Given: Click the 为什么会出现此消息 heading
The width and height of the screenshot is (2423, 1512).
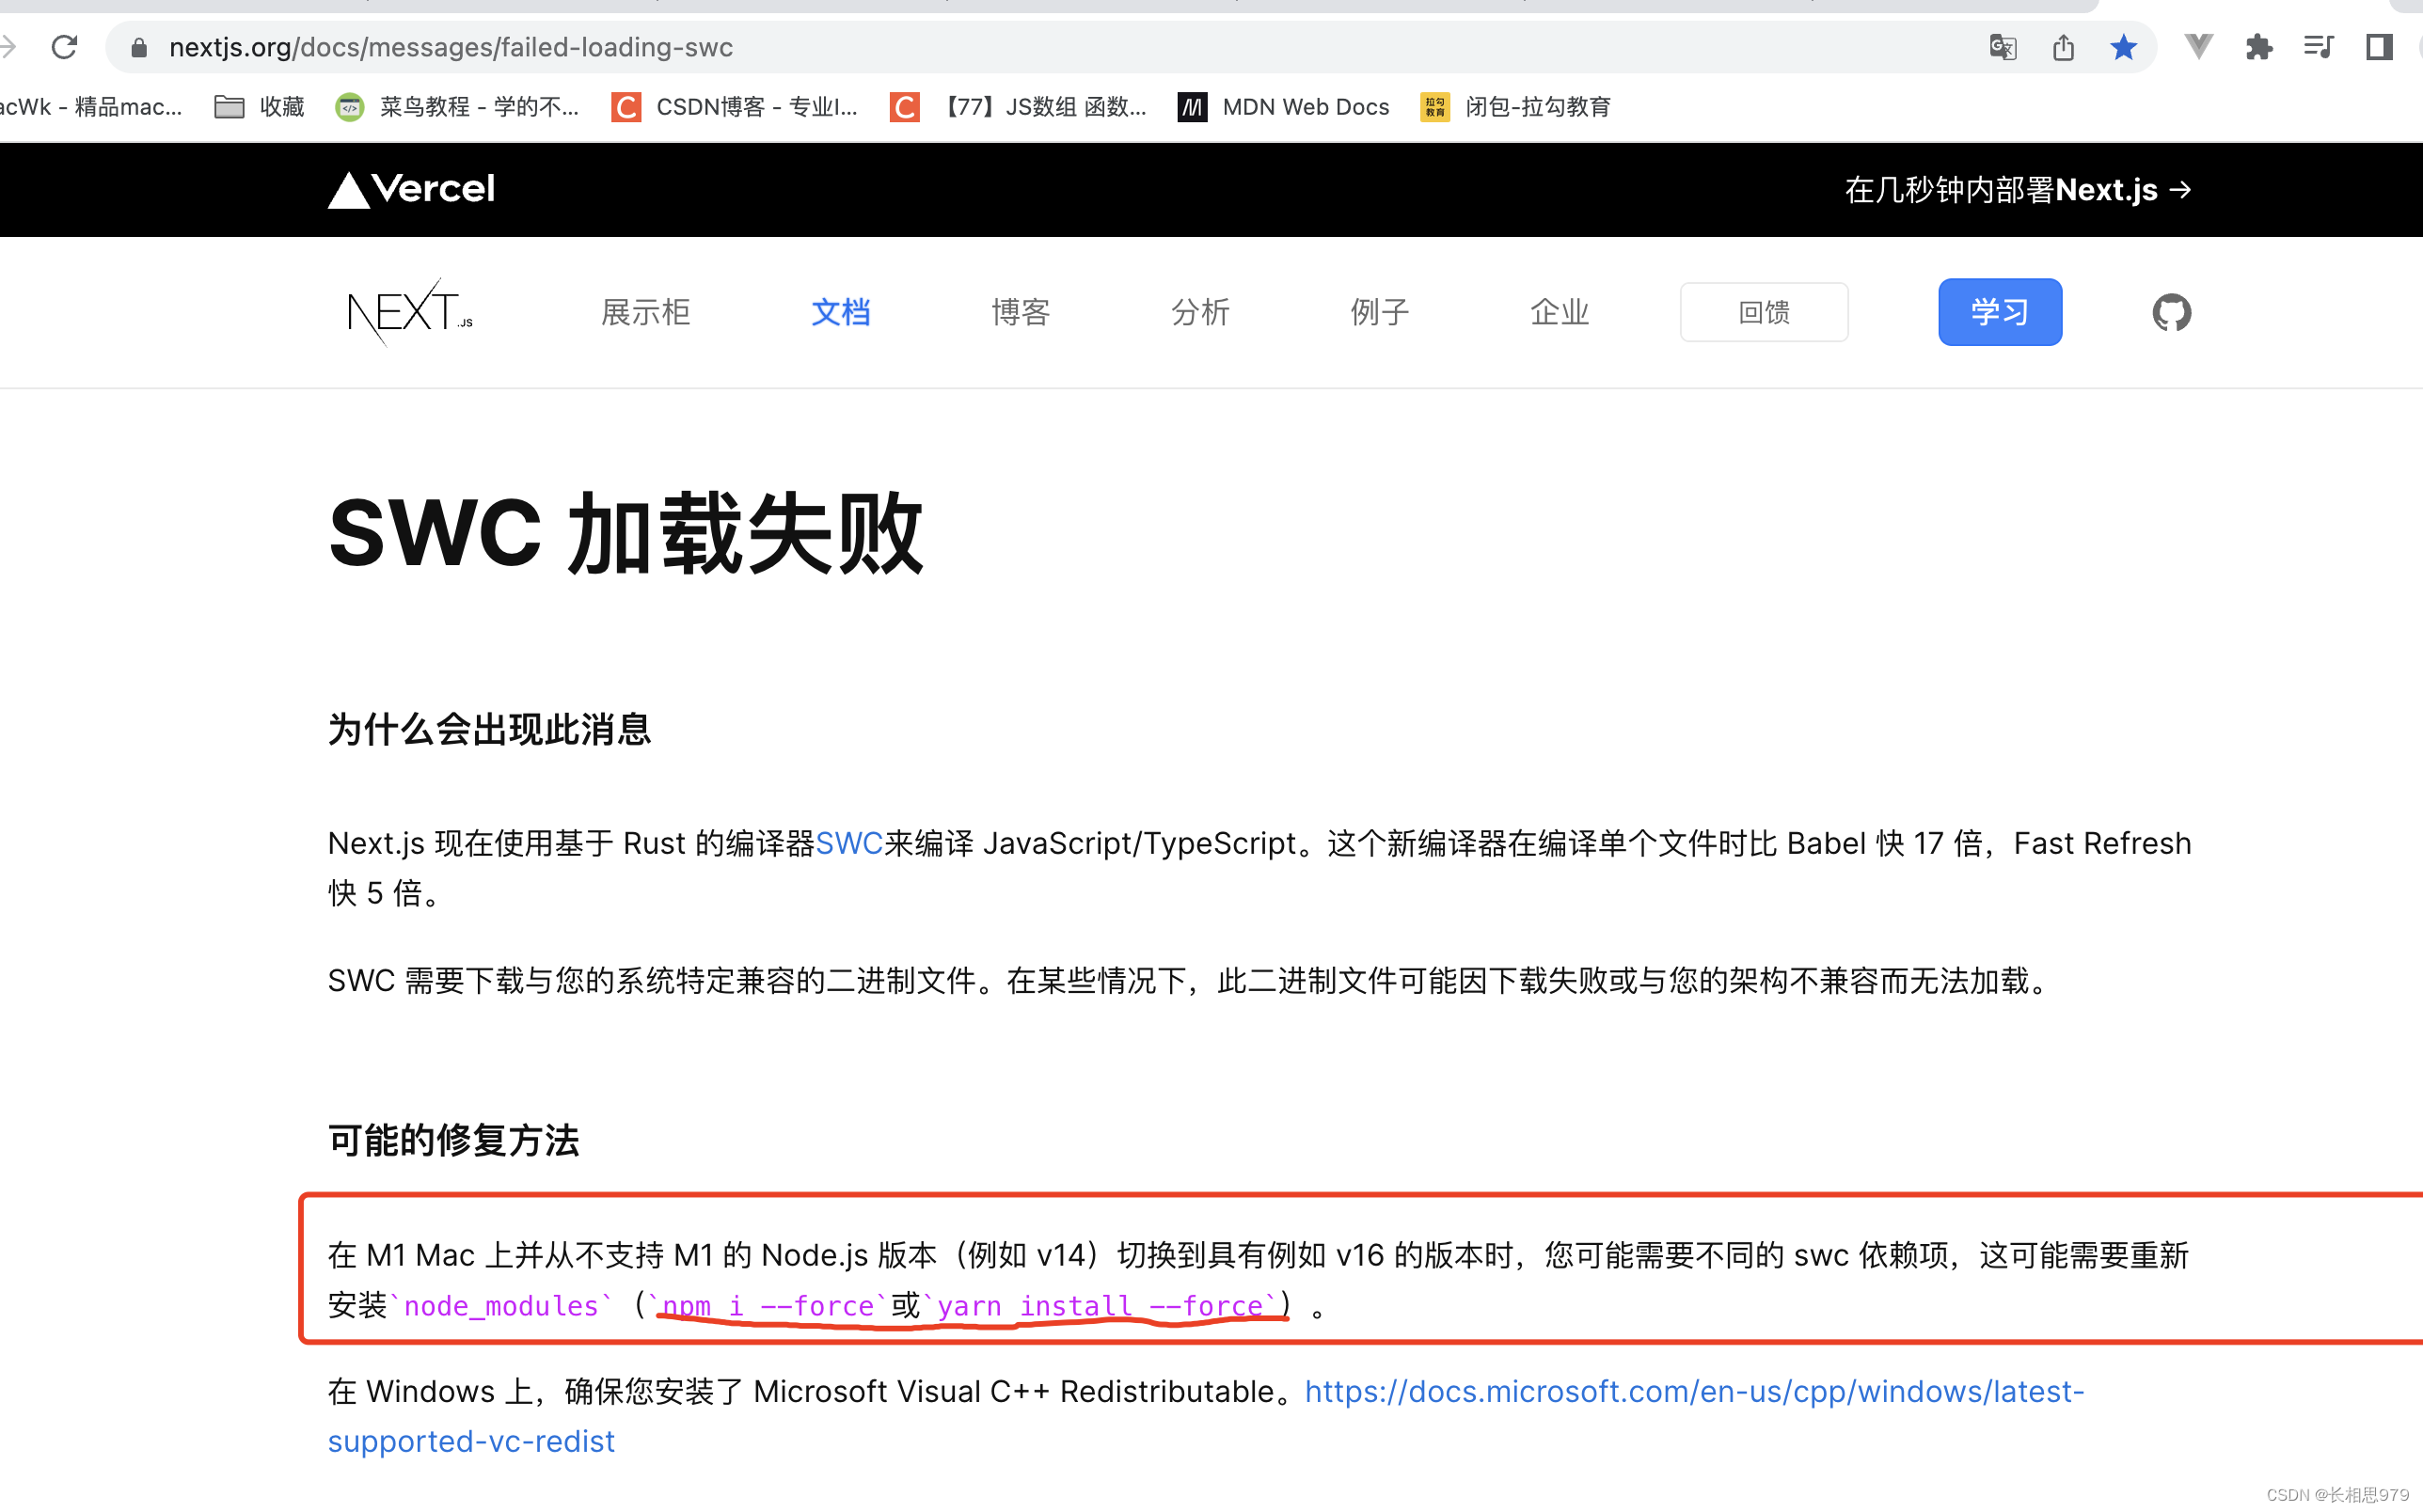Looking at the screenshot, I should coord(489,729).
